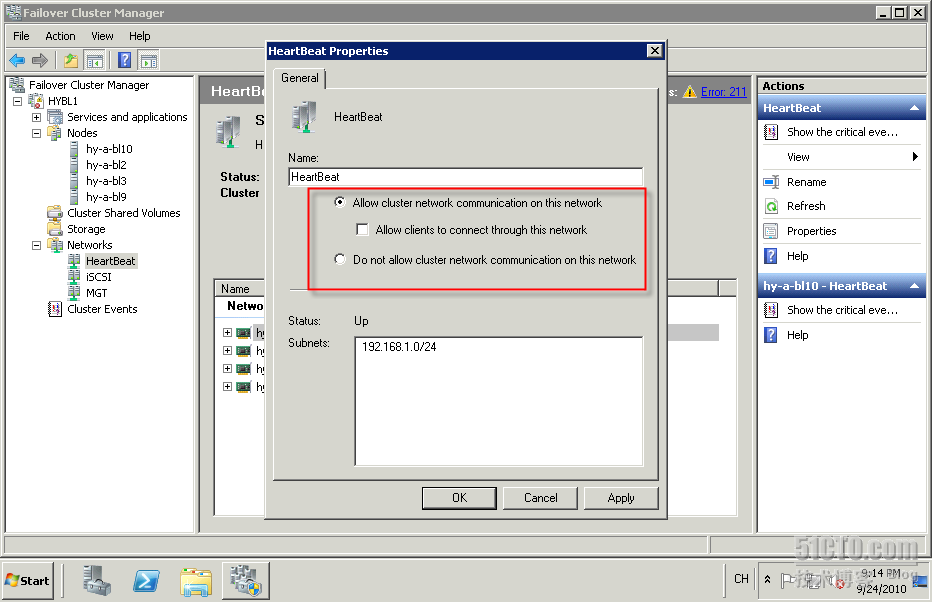This screenshot has width=932, height=602.
Task: Click the CH language indicator
Action: click(x=741, y=579)
